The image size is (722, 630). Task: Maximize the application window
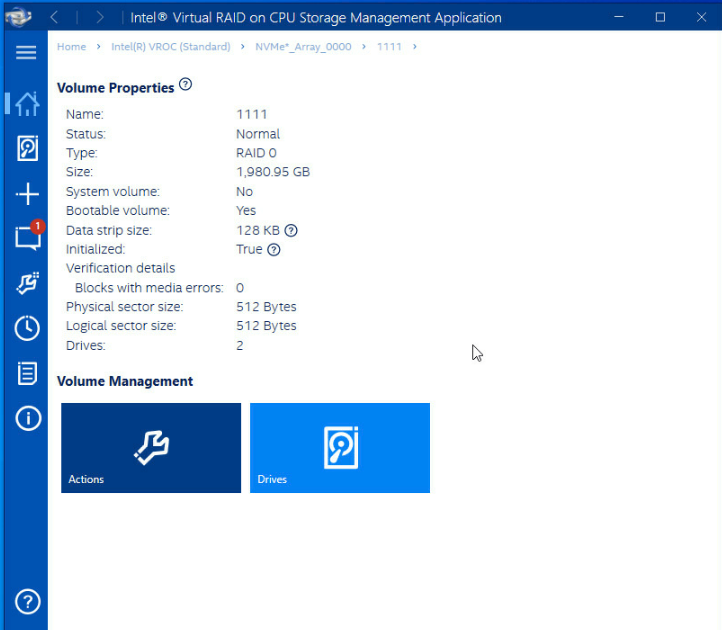click(x=660, y=17)
